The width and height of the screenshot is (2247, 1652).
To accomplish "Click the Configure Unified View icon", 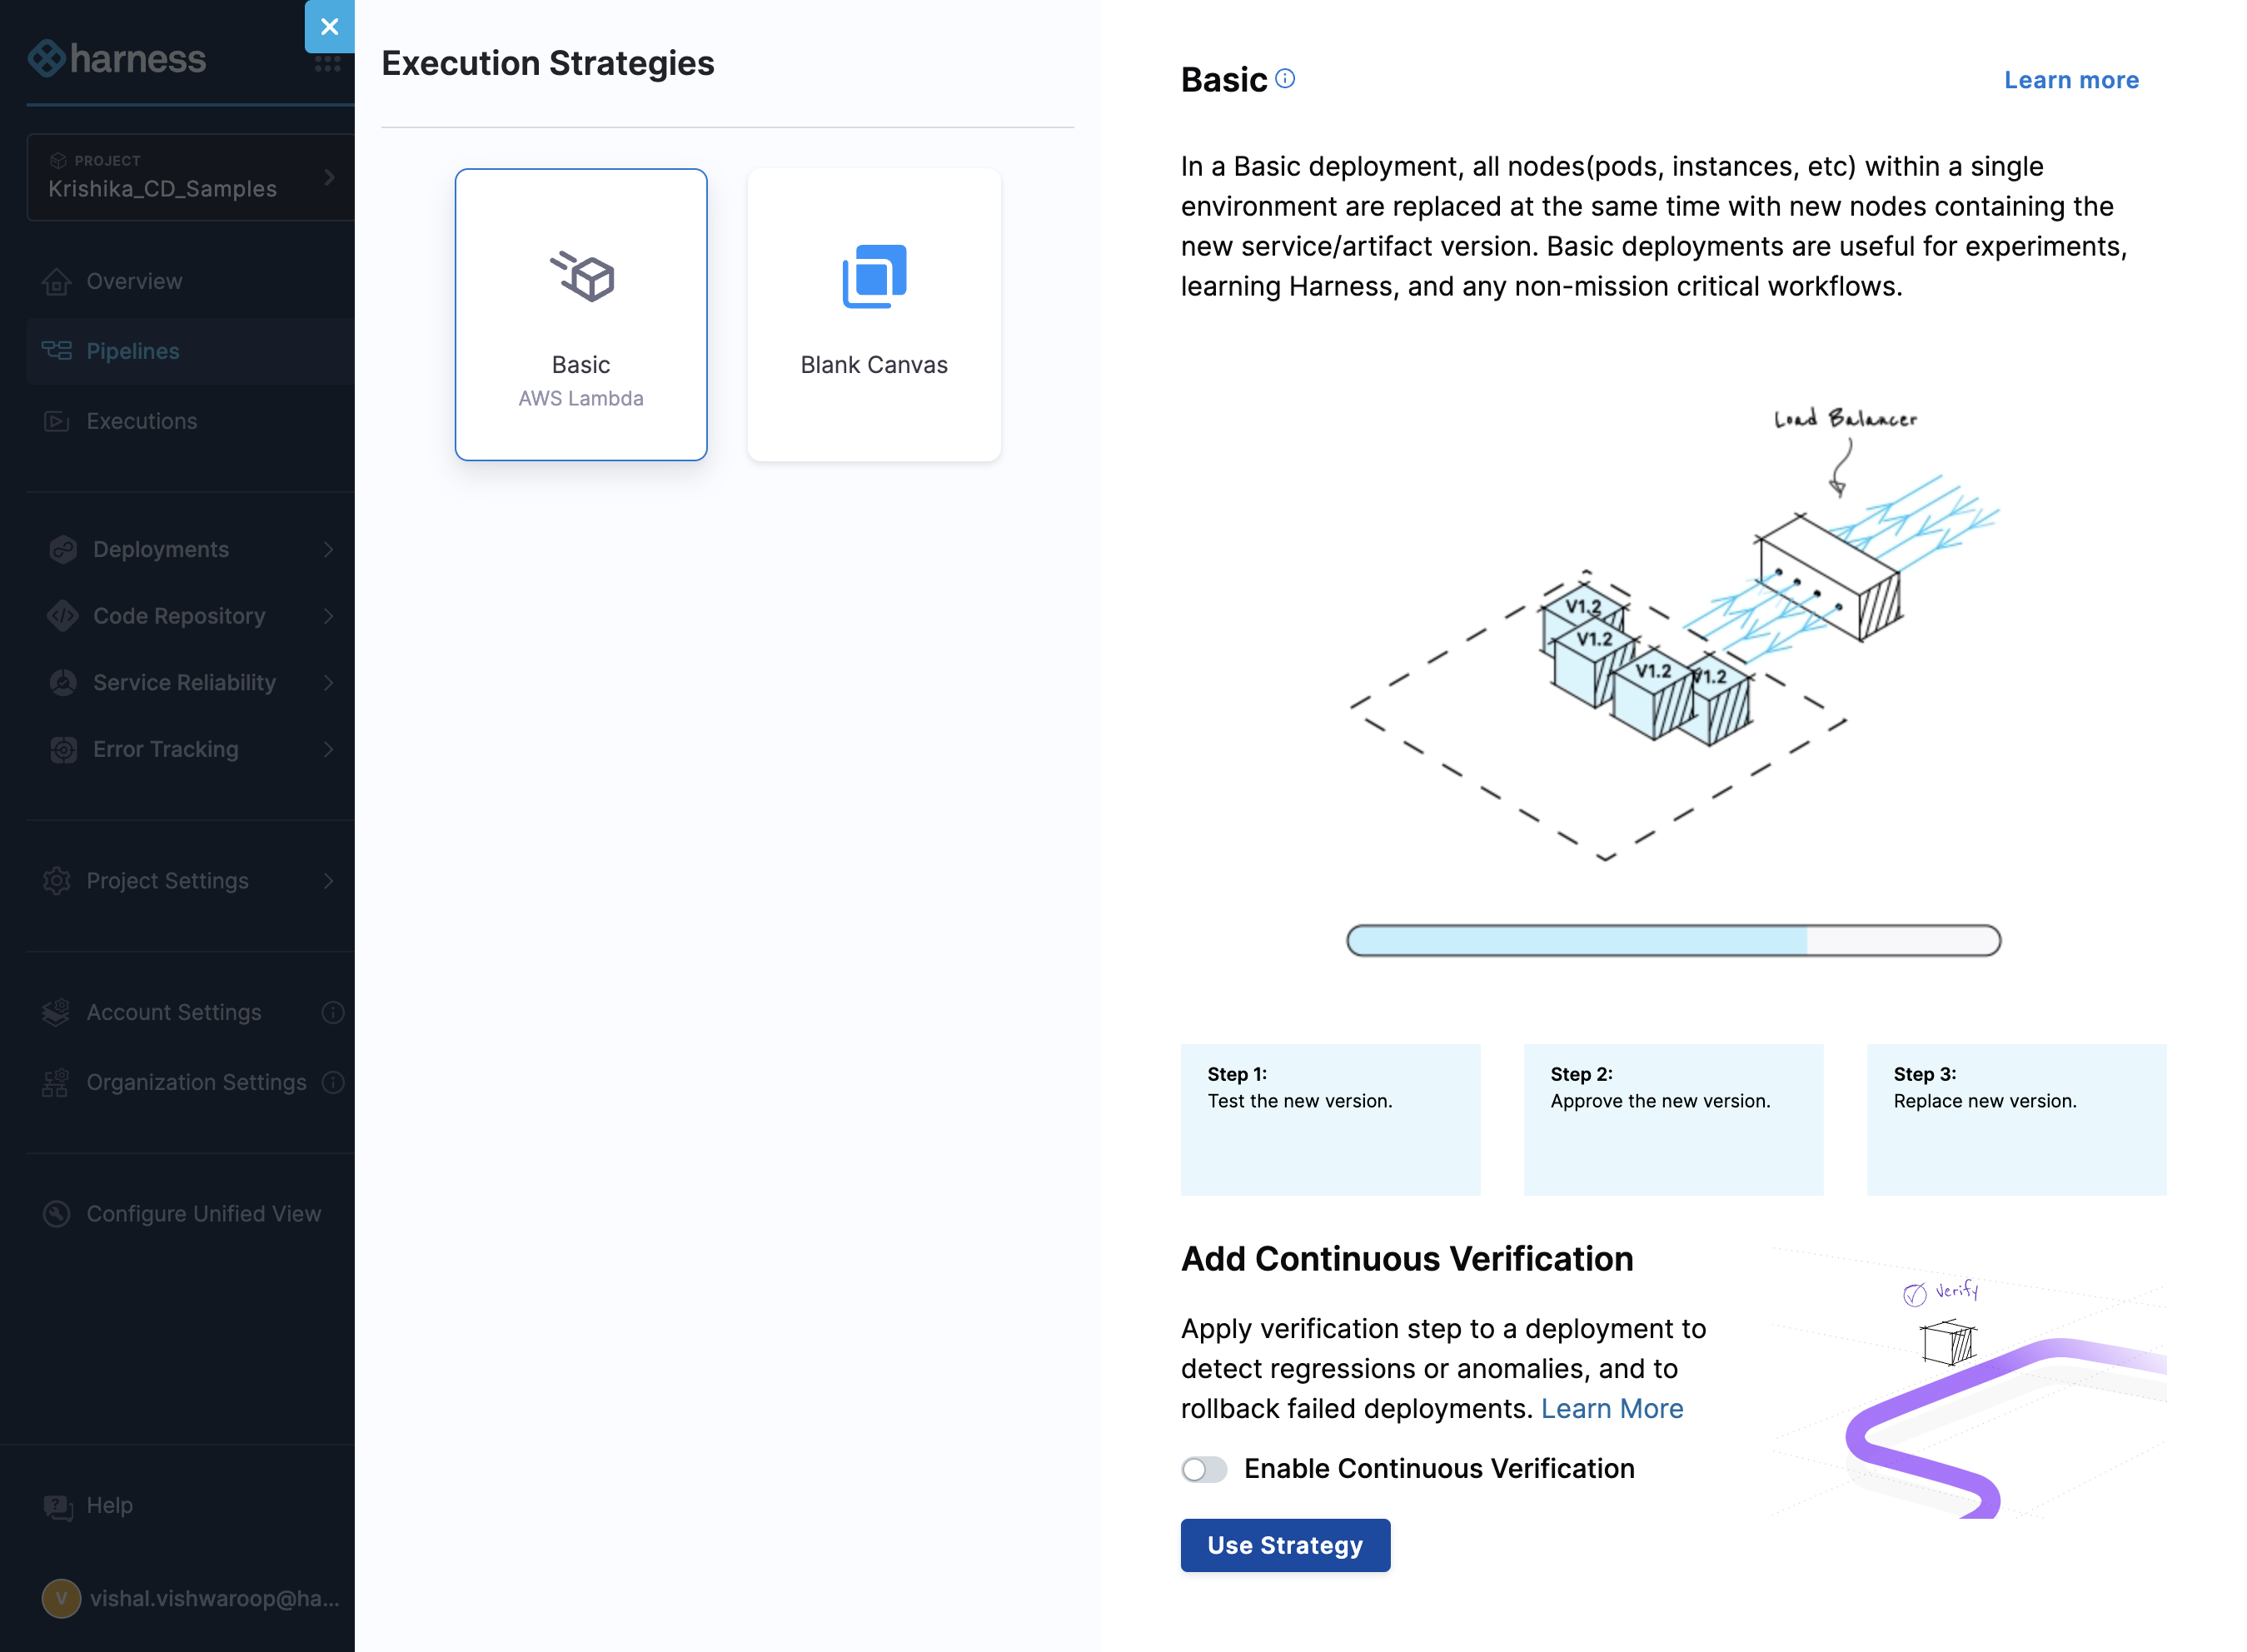I will click(x=57, y=1214).
